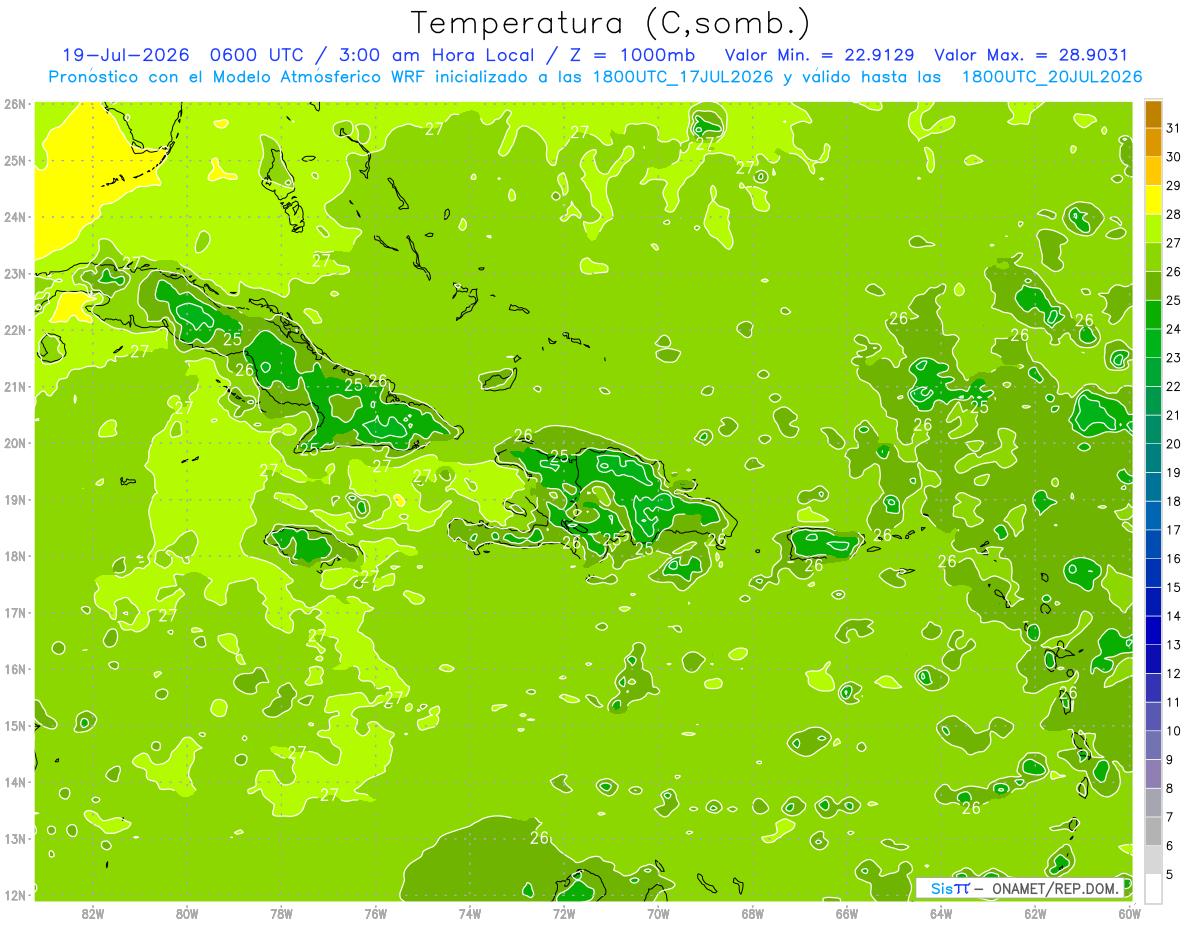Screen dimensions: 1200x927
Task: Click the '17N' latitude axis label
Action: click(15, 613)
